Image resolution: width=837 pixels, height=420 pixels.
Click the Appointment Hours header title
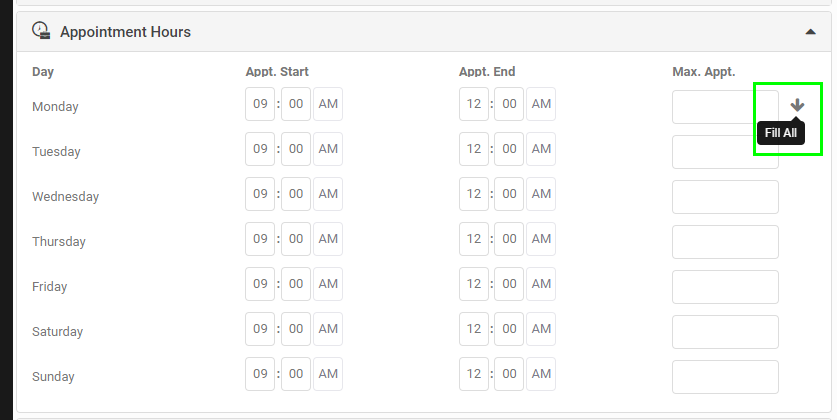[125, 32]
